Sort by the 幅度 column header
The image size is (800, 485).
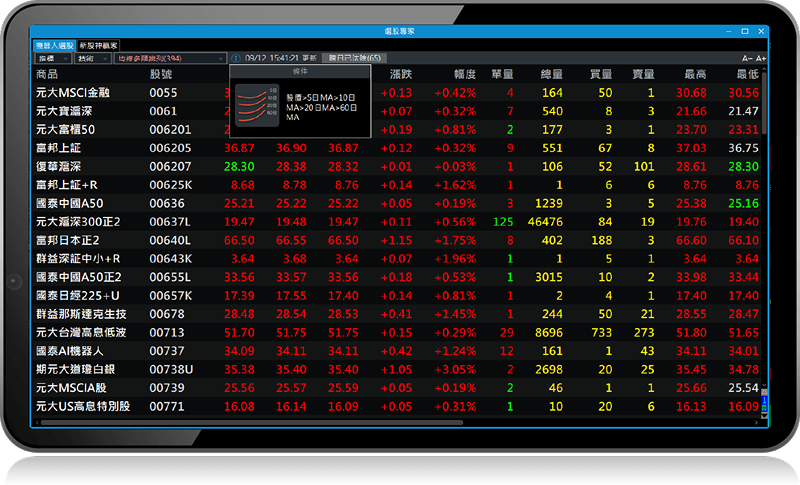click(x=465, y=74)
